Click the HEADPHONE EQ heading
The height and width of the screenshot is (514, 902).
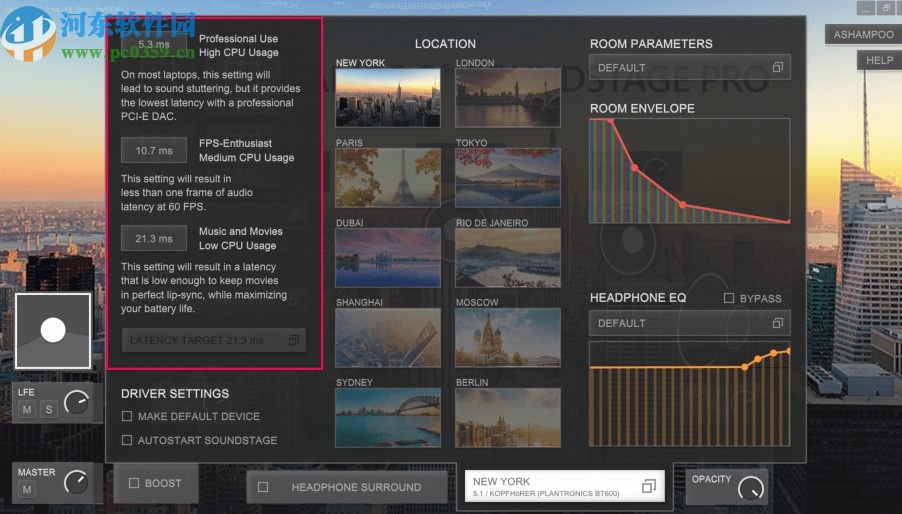[x=638, y=297]
